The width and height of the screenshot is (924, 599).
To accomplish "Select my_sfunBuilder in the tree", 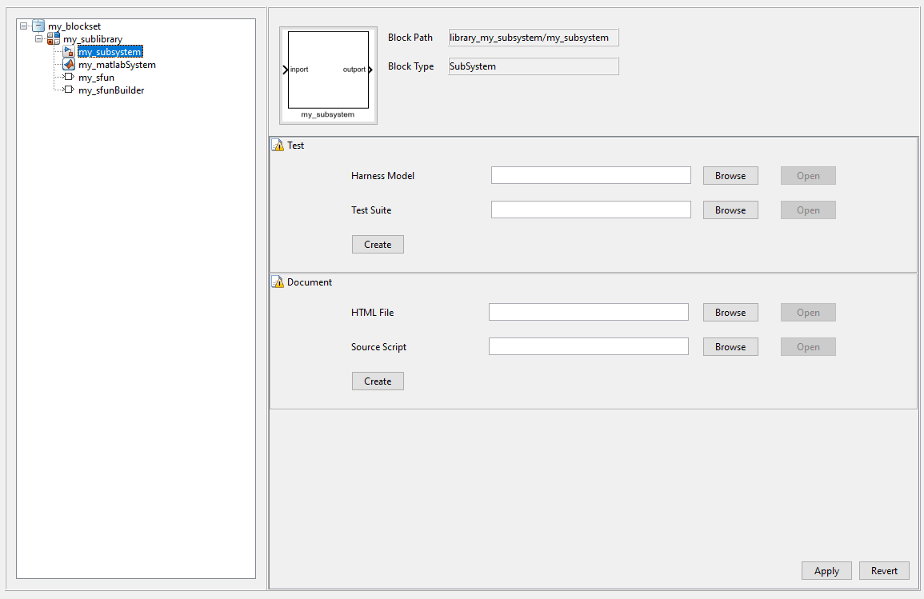I will (x=111, y=90).
